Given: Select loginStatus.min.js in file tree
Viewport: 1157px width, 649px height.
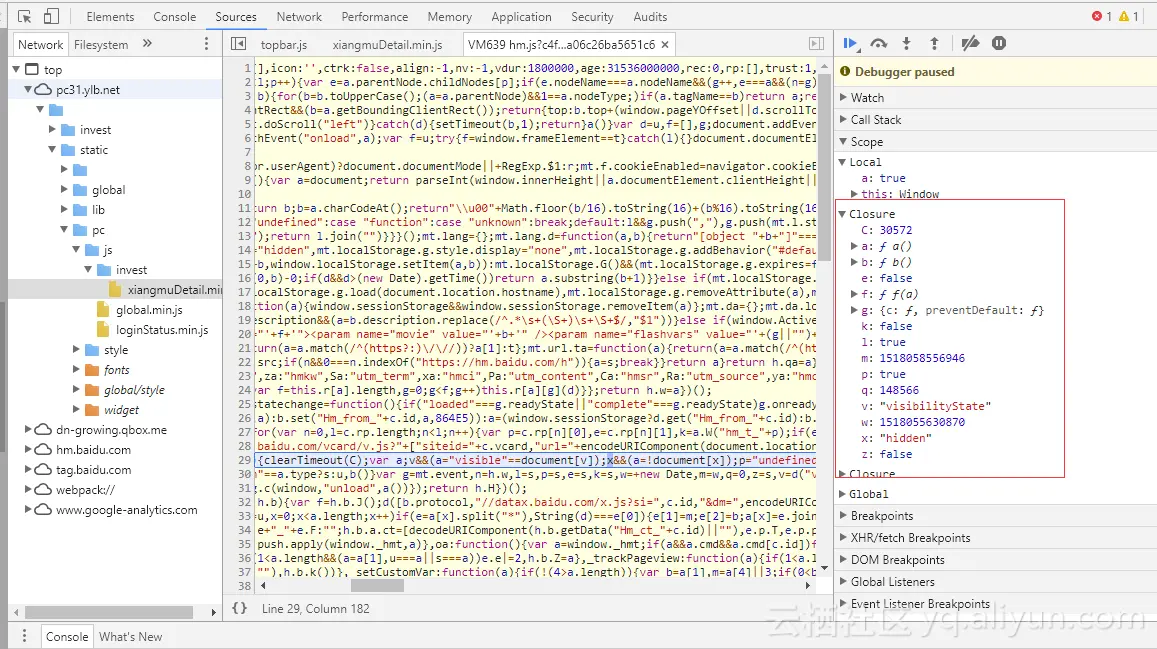Looking at the screenshot, I should (162, 330).
